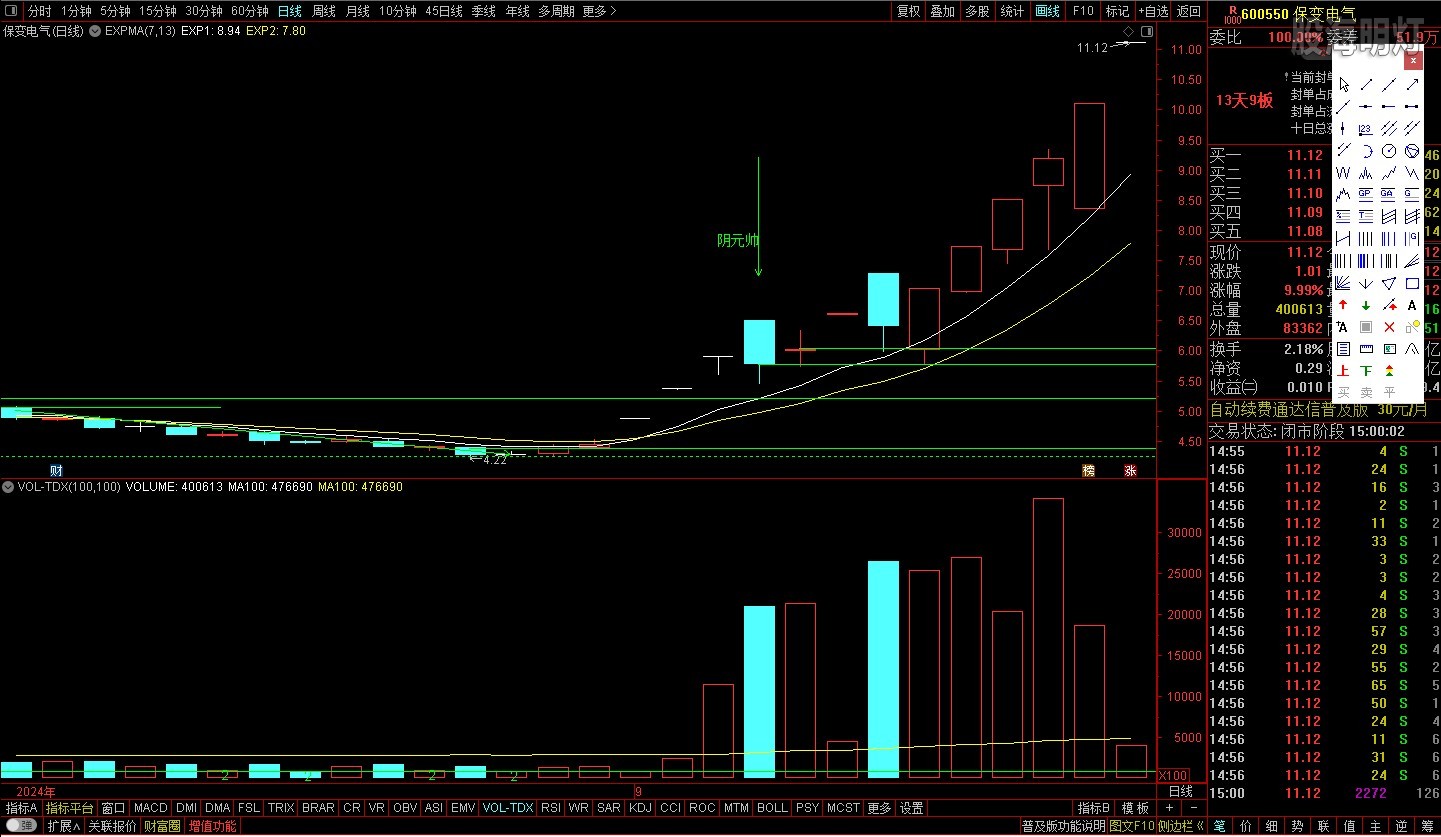Switch to 周线 weekly tab
This screenshot has width=1441, height=837.
(324, 11)
